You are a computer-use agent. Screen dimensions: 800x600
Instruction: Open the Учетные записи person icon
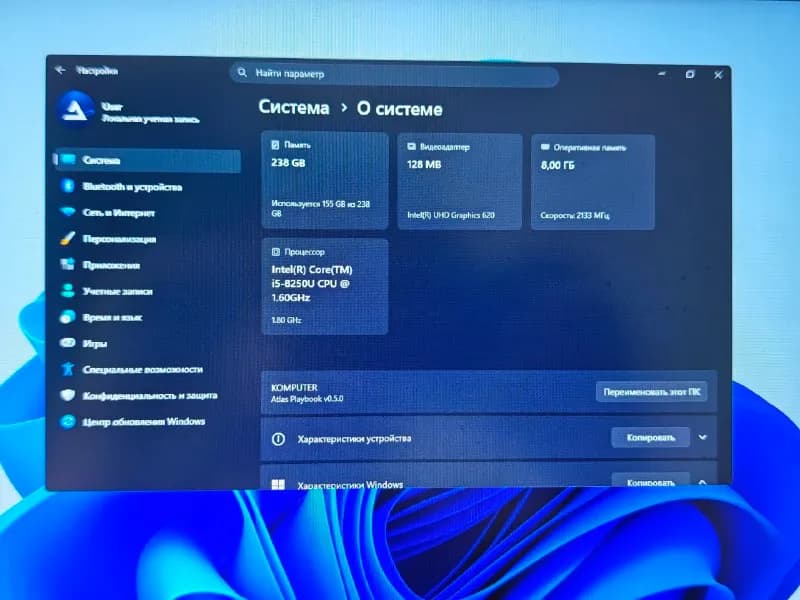67,290
